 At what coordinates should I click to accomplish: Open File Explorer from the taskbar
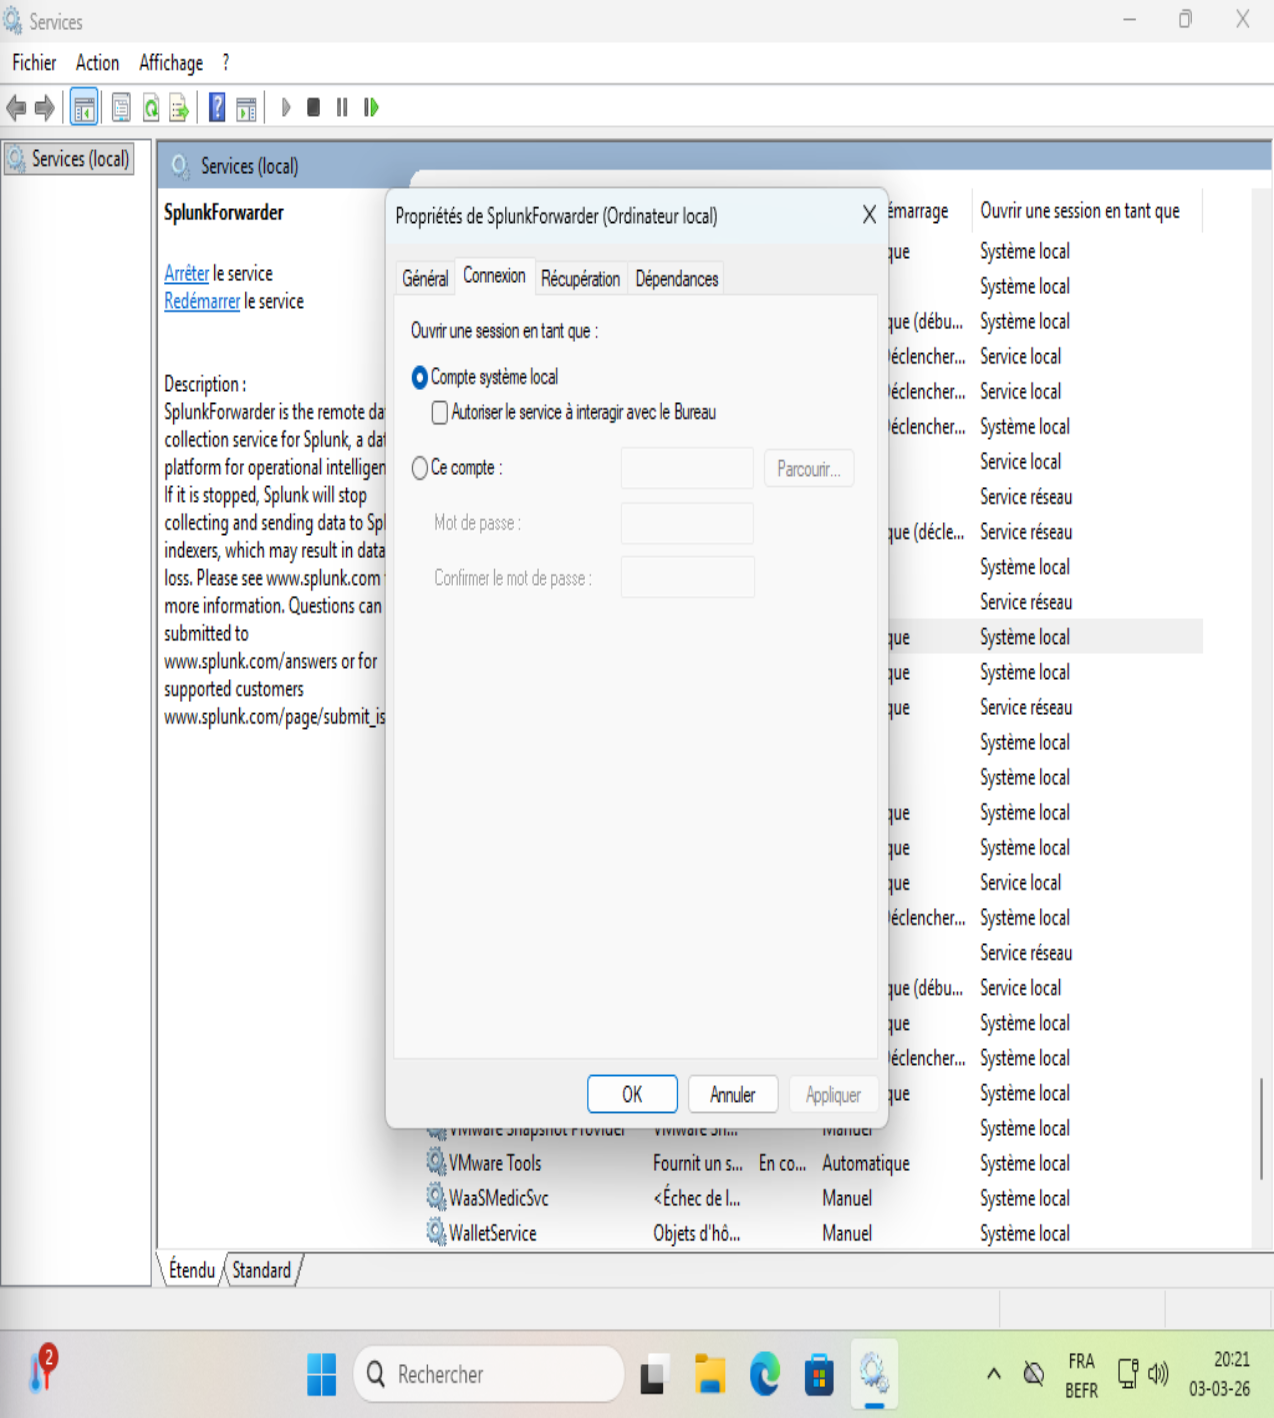click(710, 1374)
